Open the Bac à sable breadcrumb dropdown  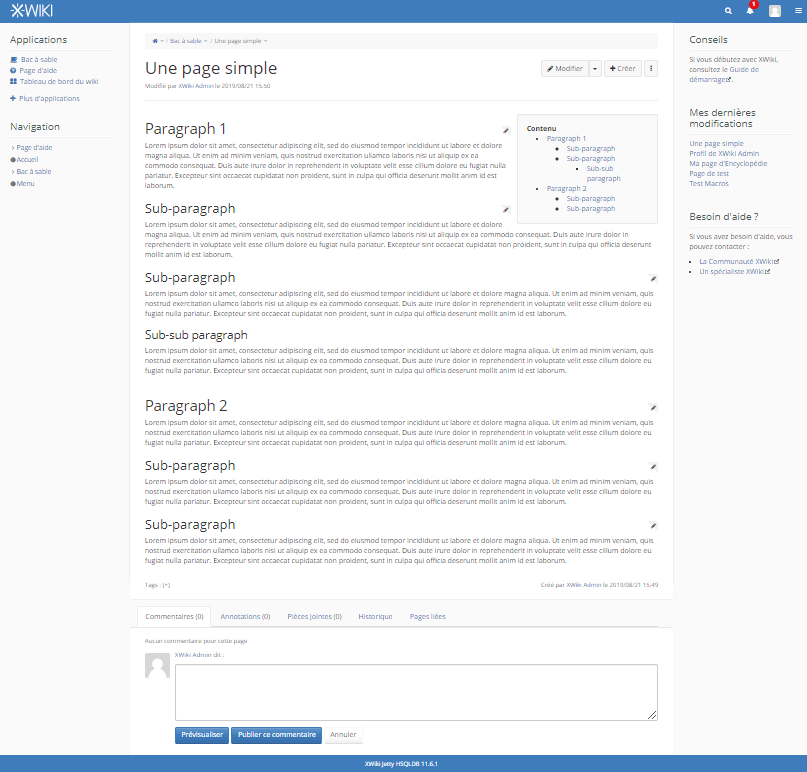[205, 41]
